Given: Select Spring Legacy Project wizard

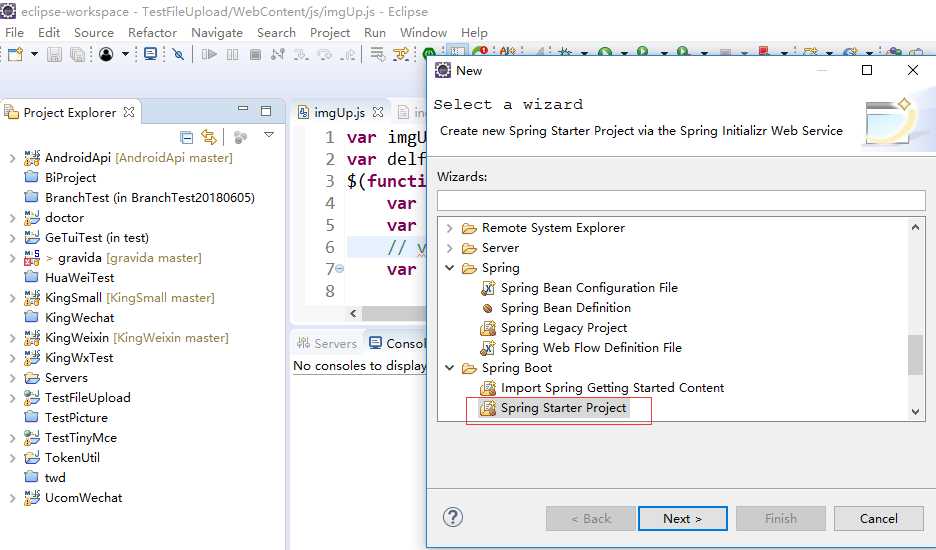Looking at the screenshot, I should coord(554,328).
